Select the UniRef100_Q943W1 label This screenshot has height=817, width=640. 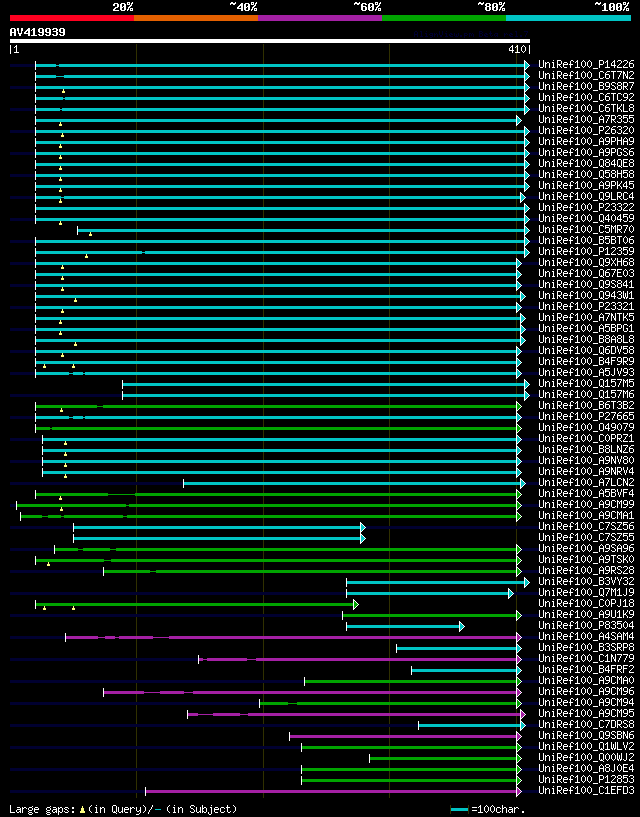point(586,295)
